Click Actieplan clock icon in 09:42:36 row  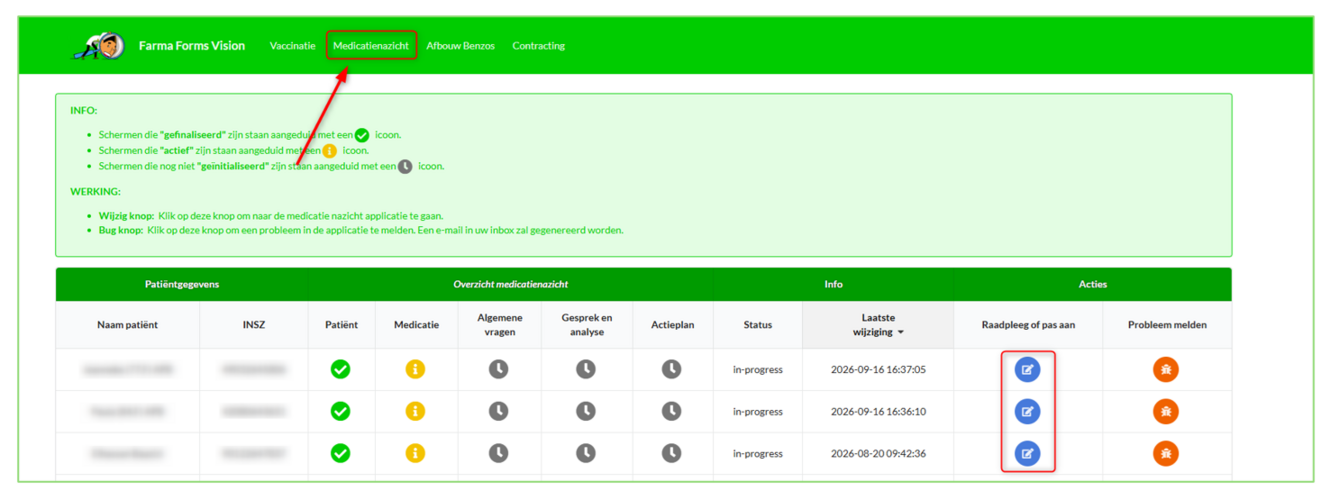tap(672, 453)
